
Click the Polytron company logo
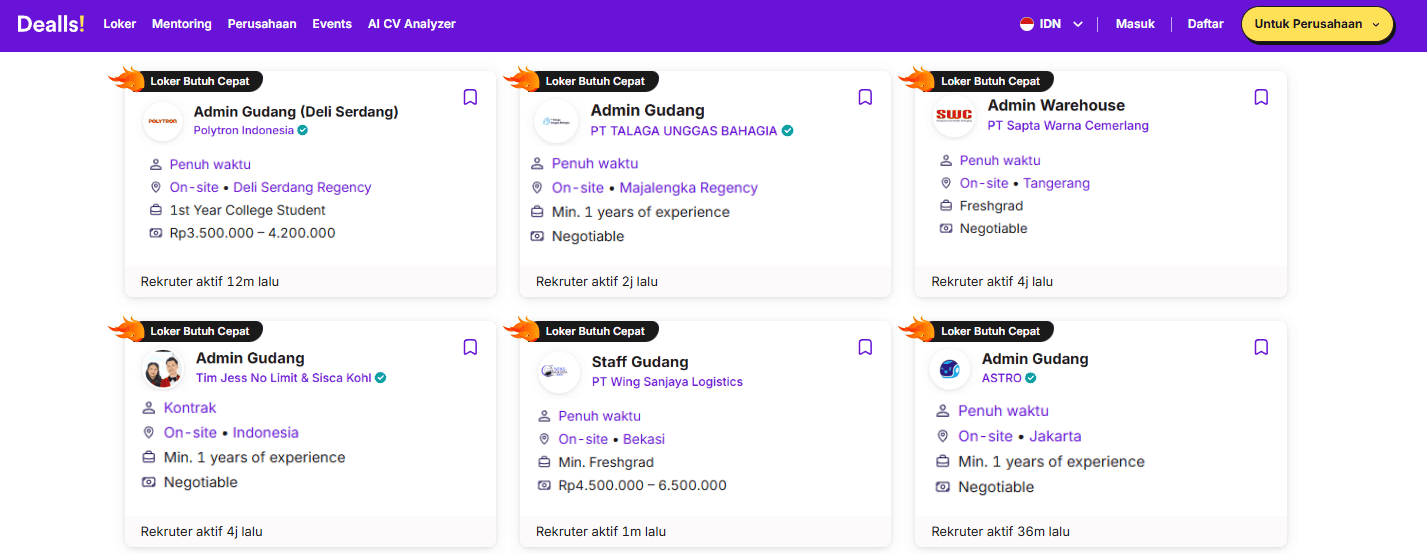(x=163, y=121)
